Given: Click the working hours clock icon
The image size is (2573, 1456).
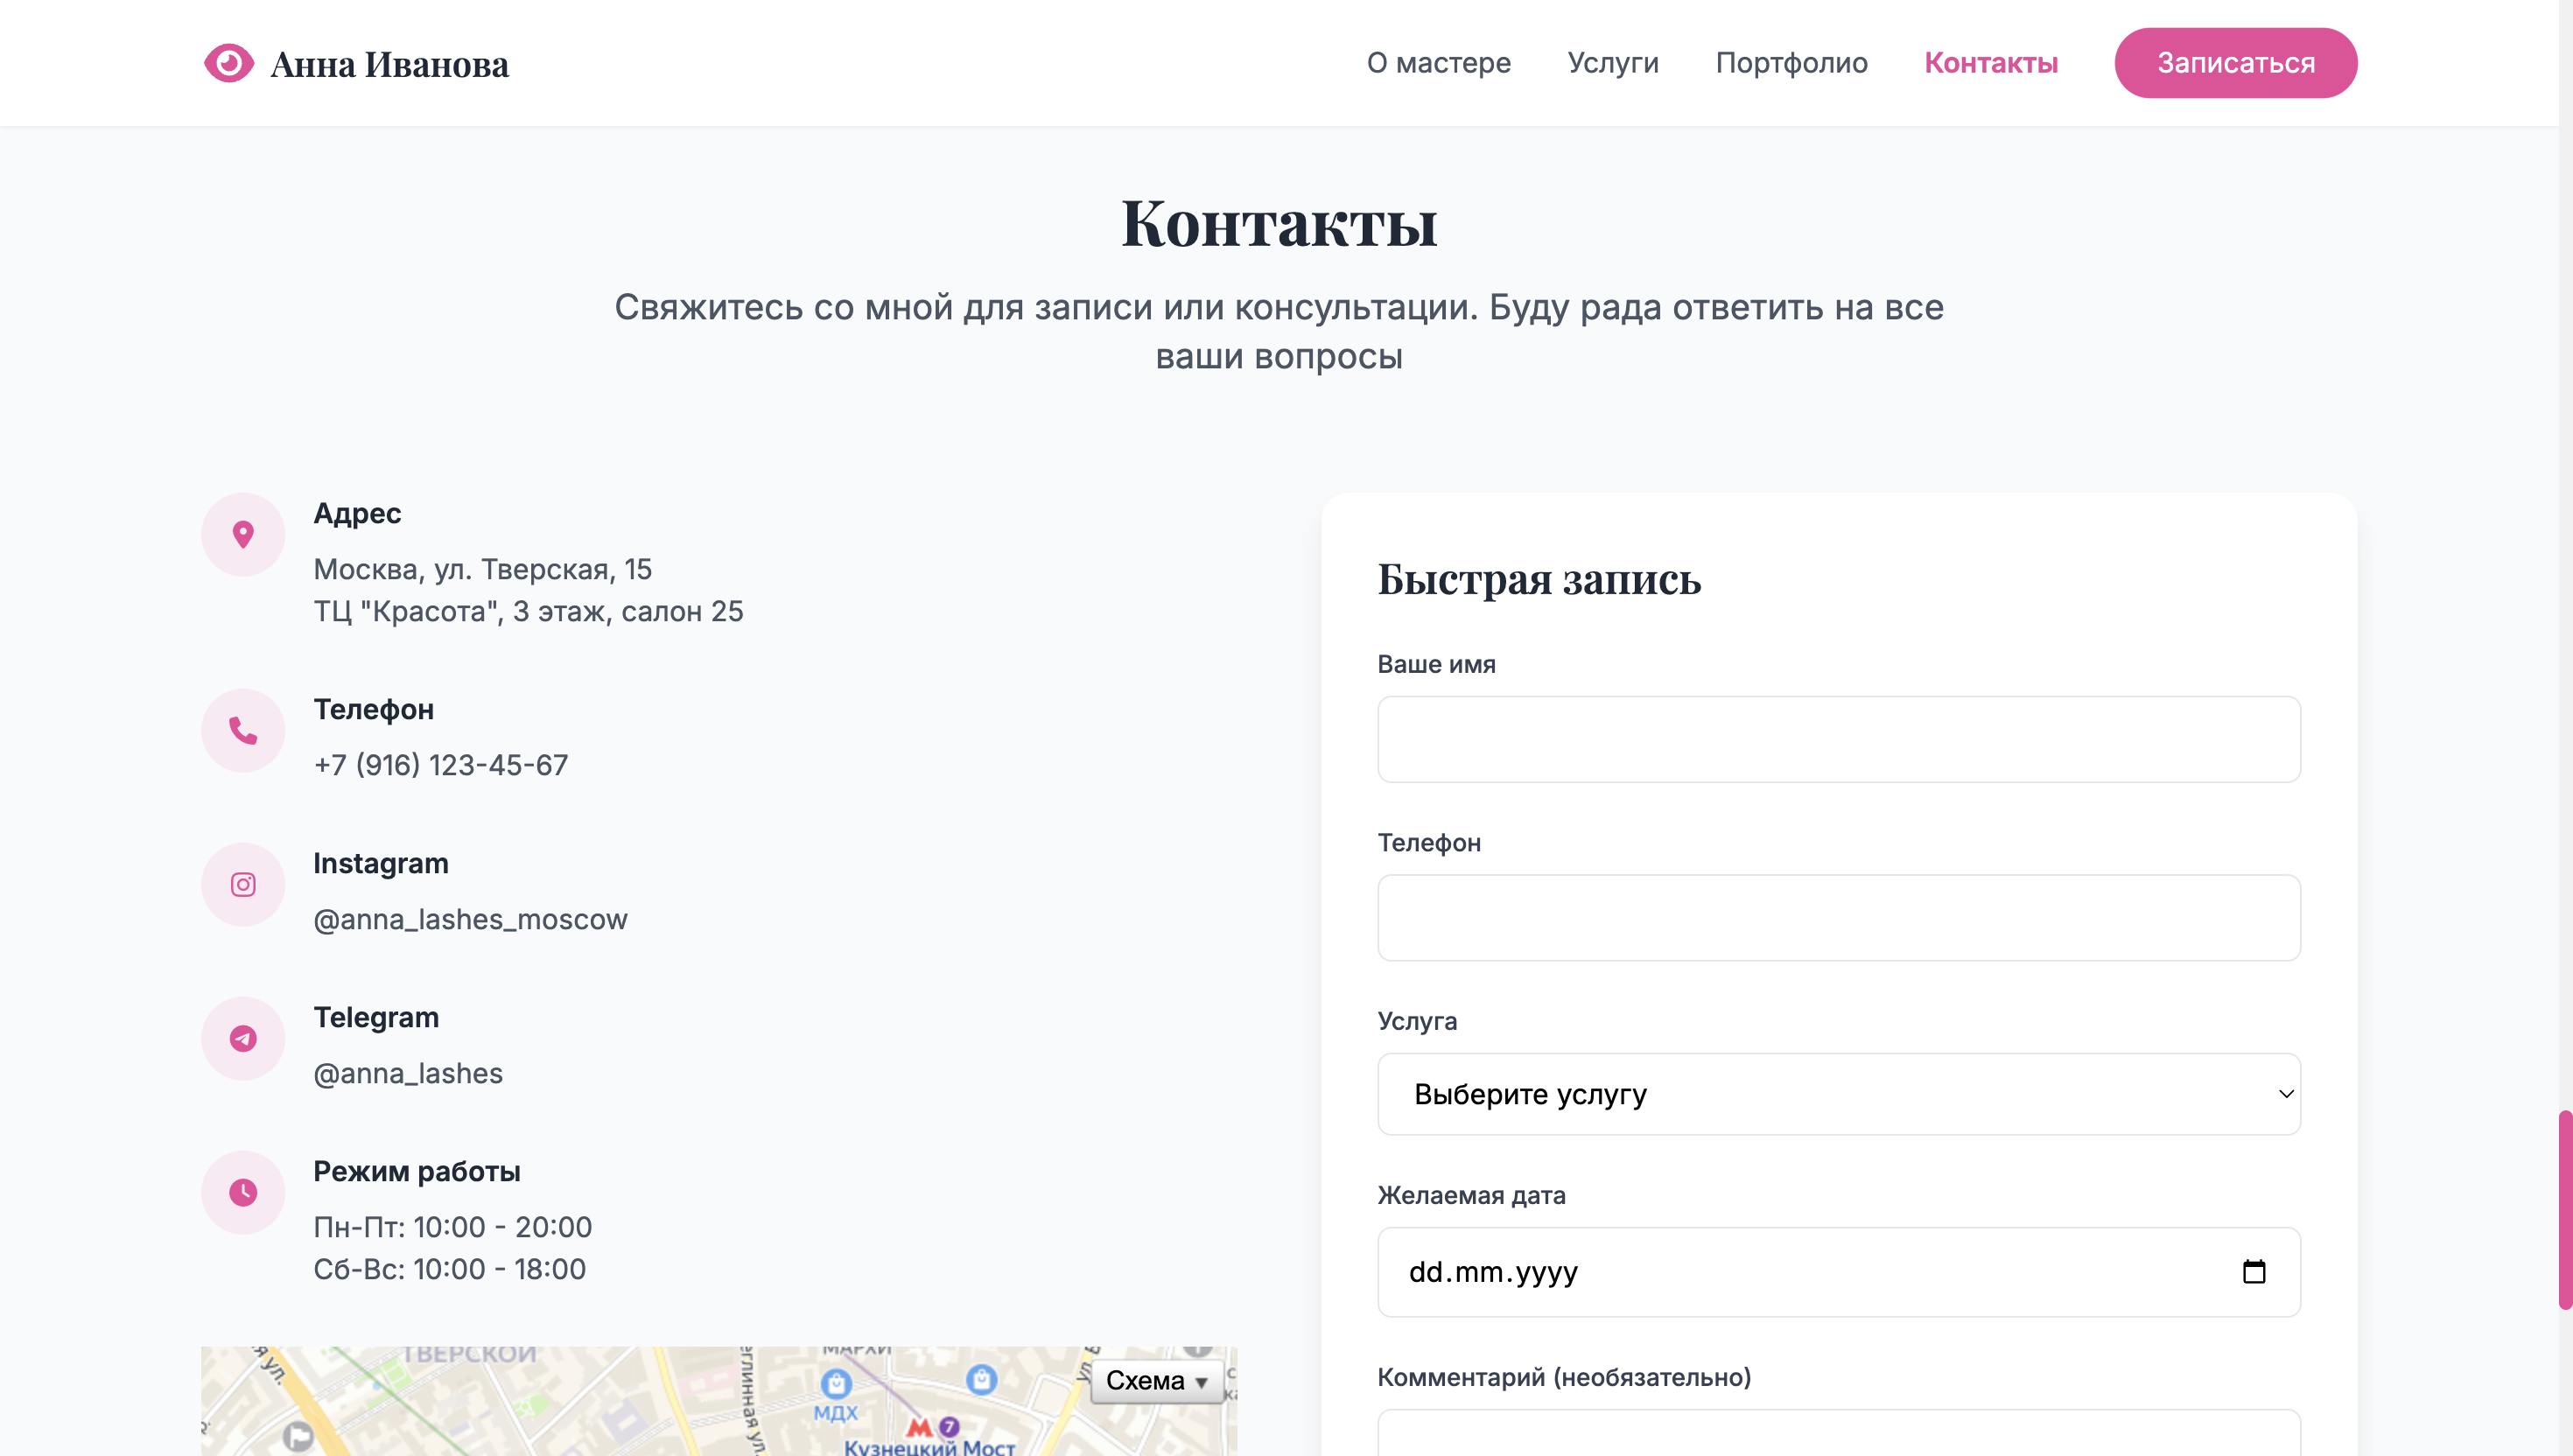Looking at the screenshot, I should click(x=243, y=1193).
